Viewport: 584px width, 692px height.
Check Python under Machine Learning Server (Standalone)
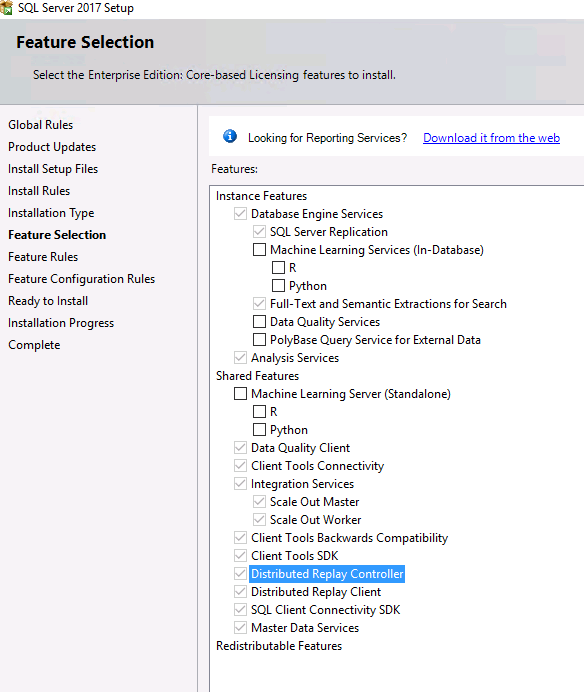pos(259,429)
